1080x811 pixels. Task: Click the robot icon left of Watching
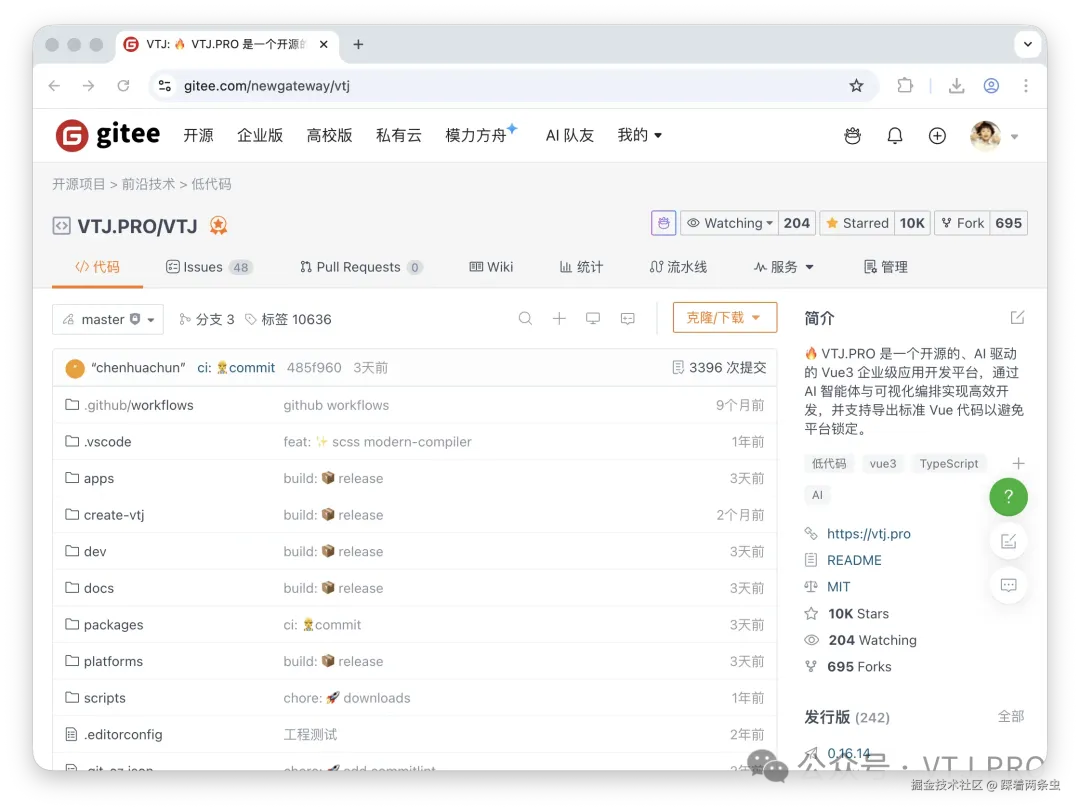tap(663, 222)
